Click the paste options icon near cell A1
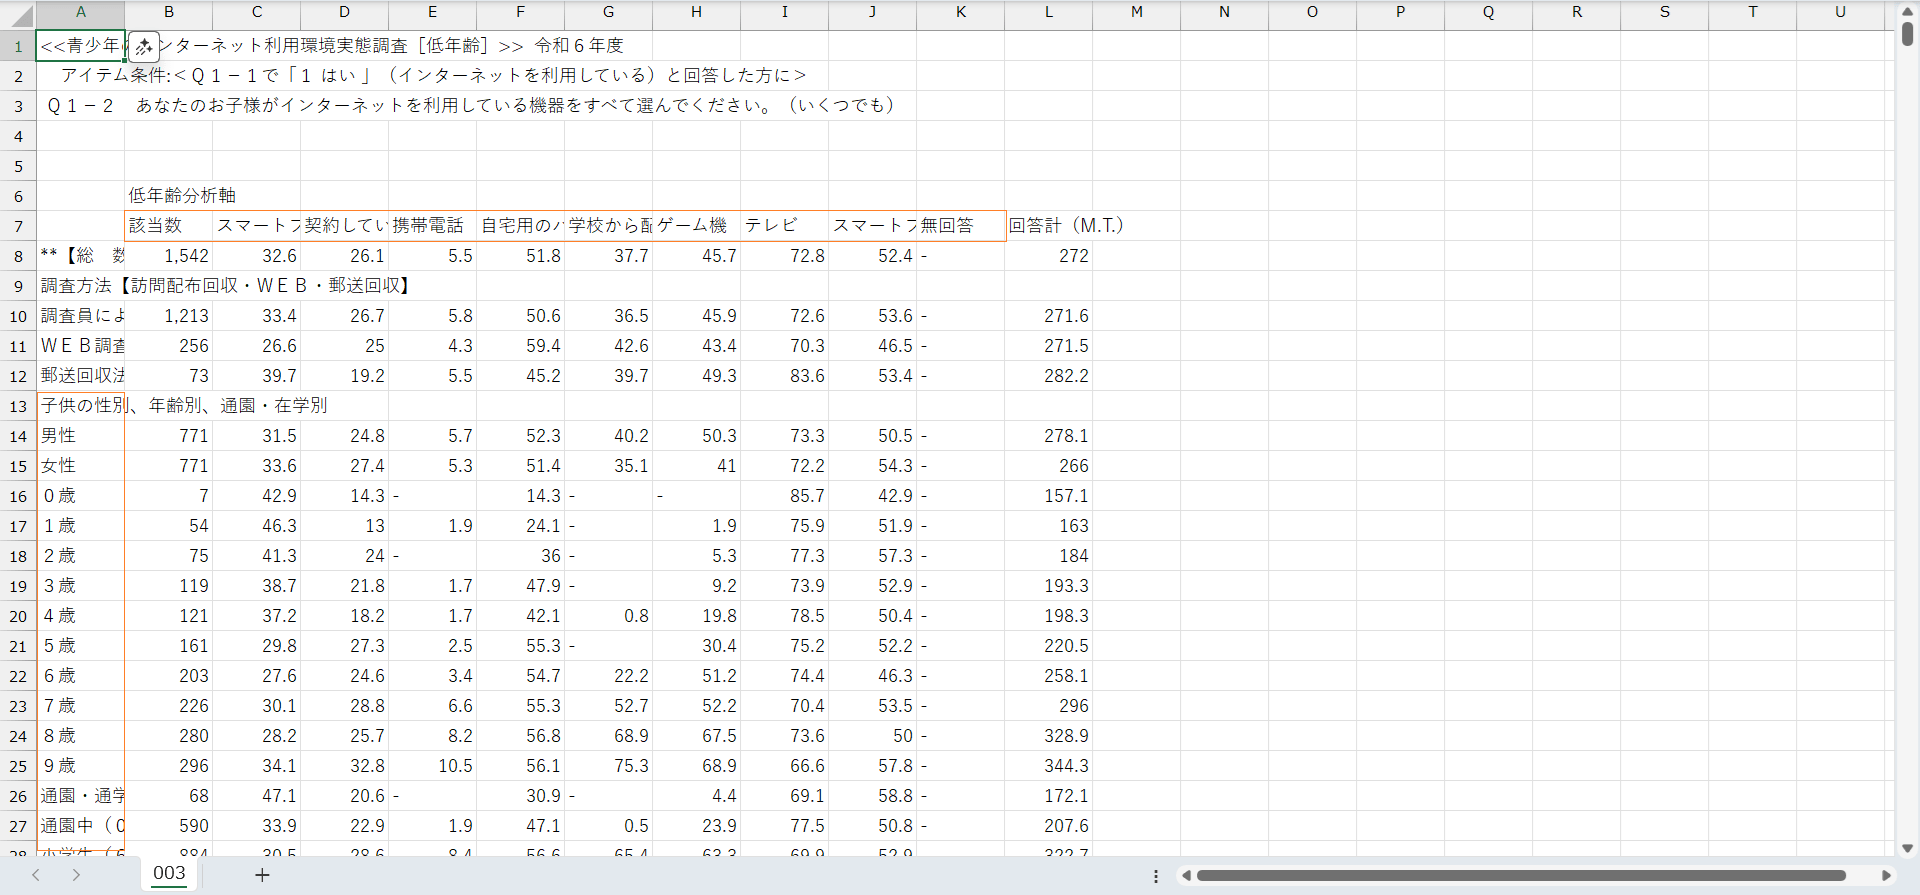The width and height of the screenshot is (1920, 895). (x=144, y=46)
